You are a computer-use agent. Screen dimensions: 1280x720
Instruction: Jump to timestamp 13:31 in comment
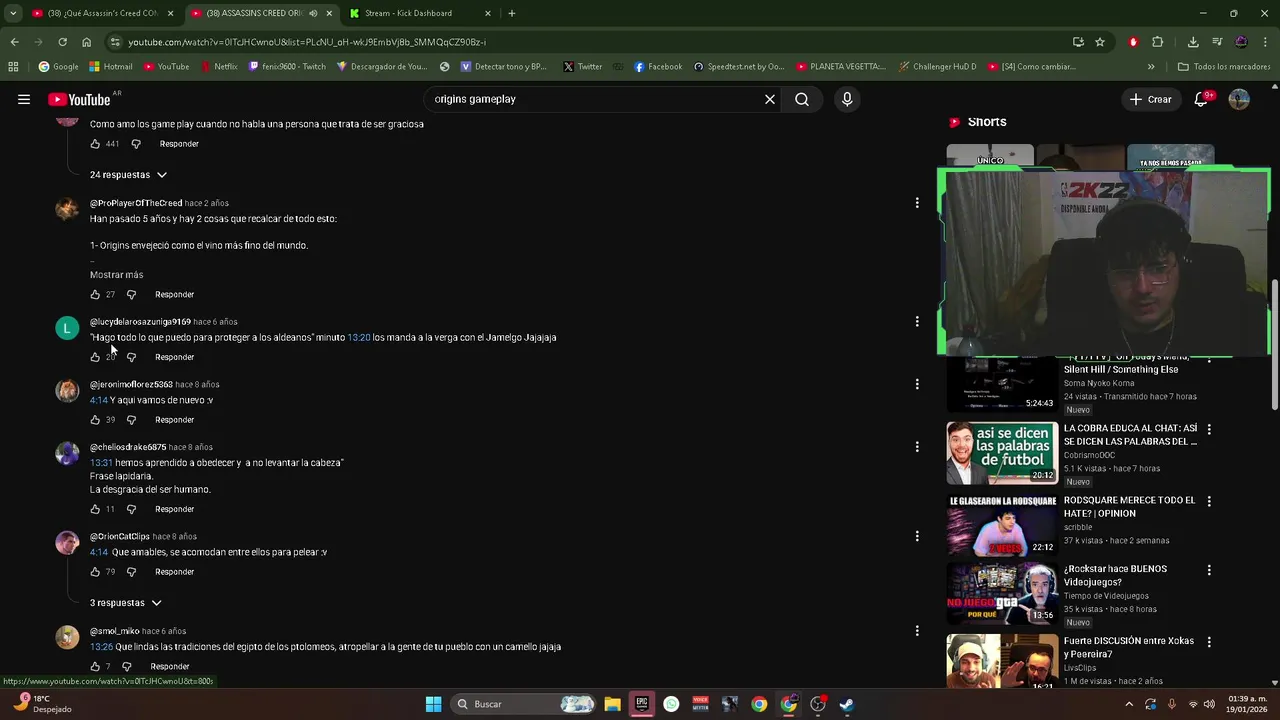pyautogui.click(x=101, y=463)
